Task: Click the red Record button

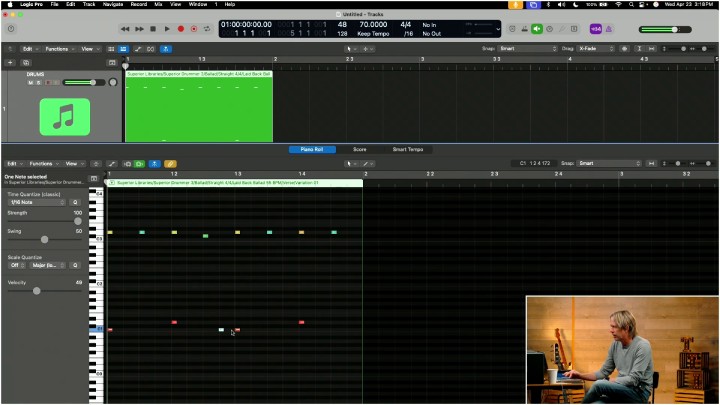Action: (x=181, y=29)
